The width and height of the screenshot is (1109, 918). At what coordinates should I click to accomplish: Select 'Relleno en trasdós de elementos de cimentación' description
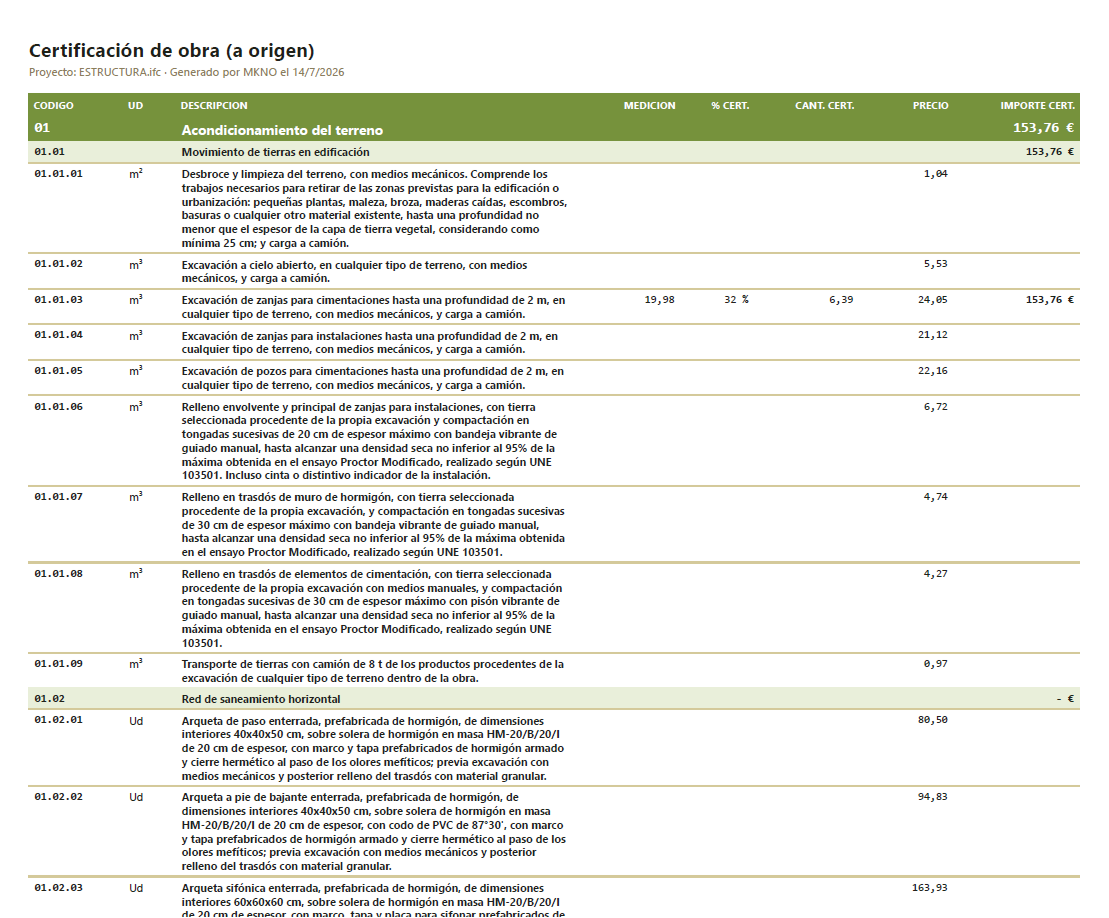point(372,608)
